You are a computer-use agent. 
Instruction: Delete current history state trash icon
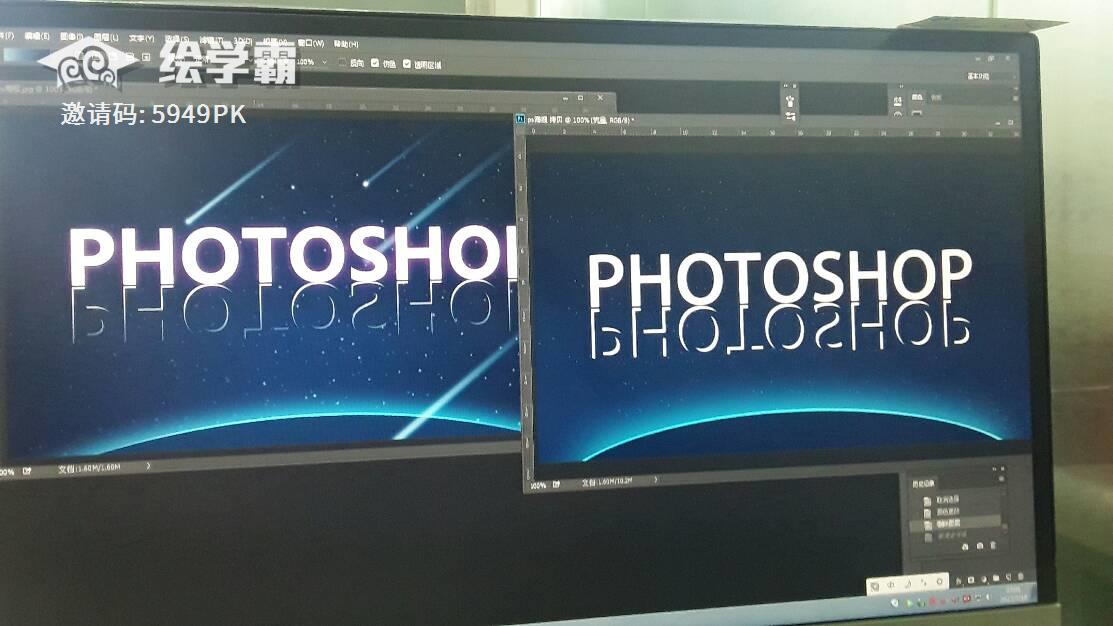993,545
